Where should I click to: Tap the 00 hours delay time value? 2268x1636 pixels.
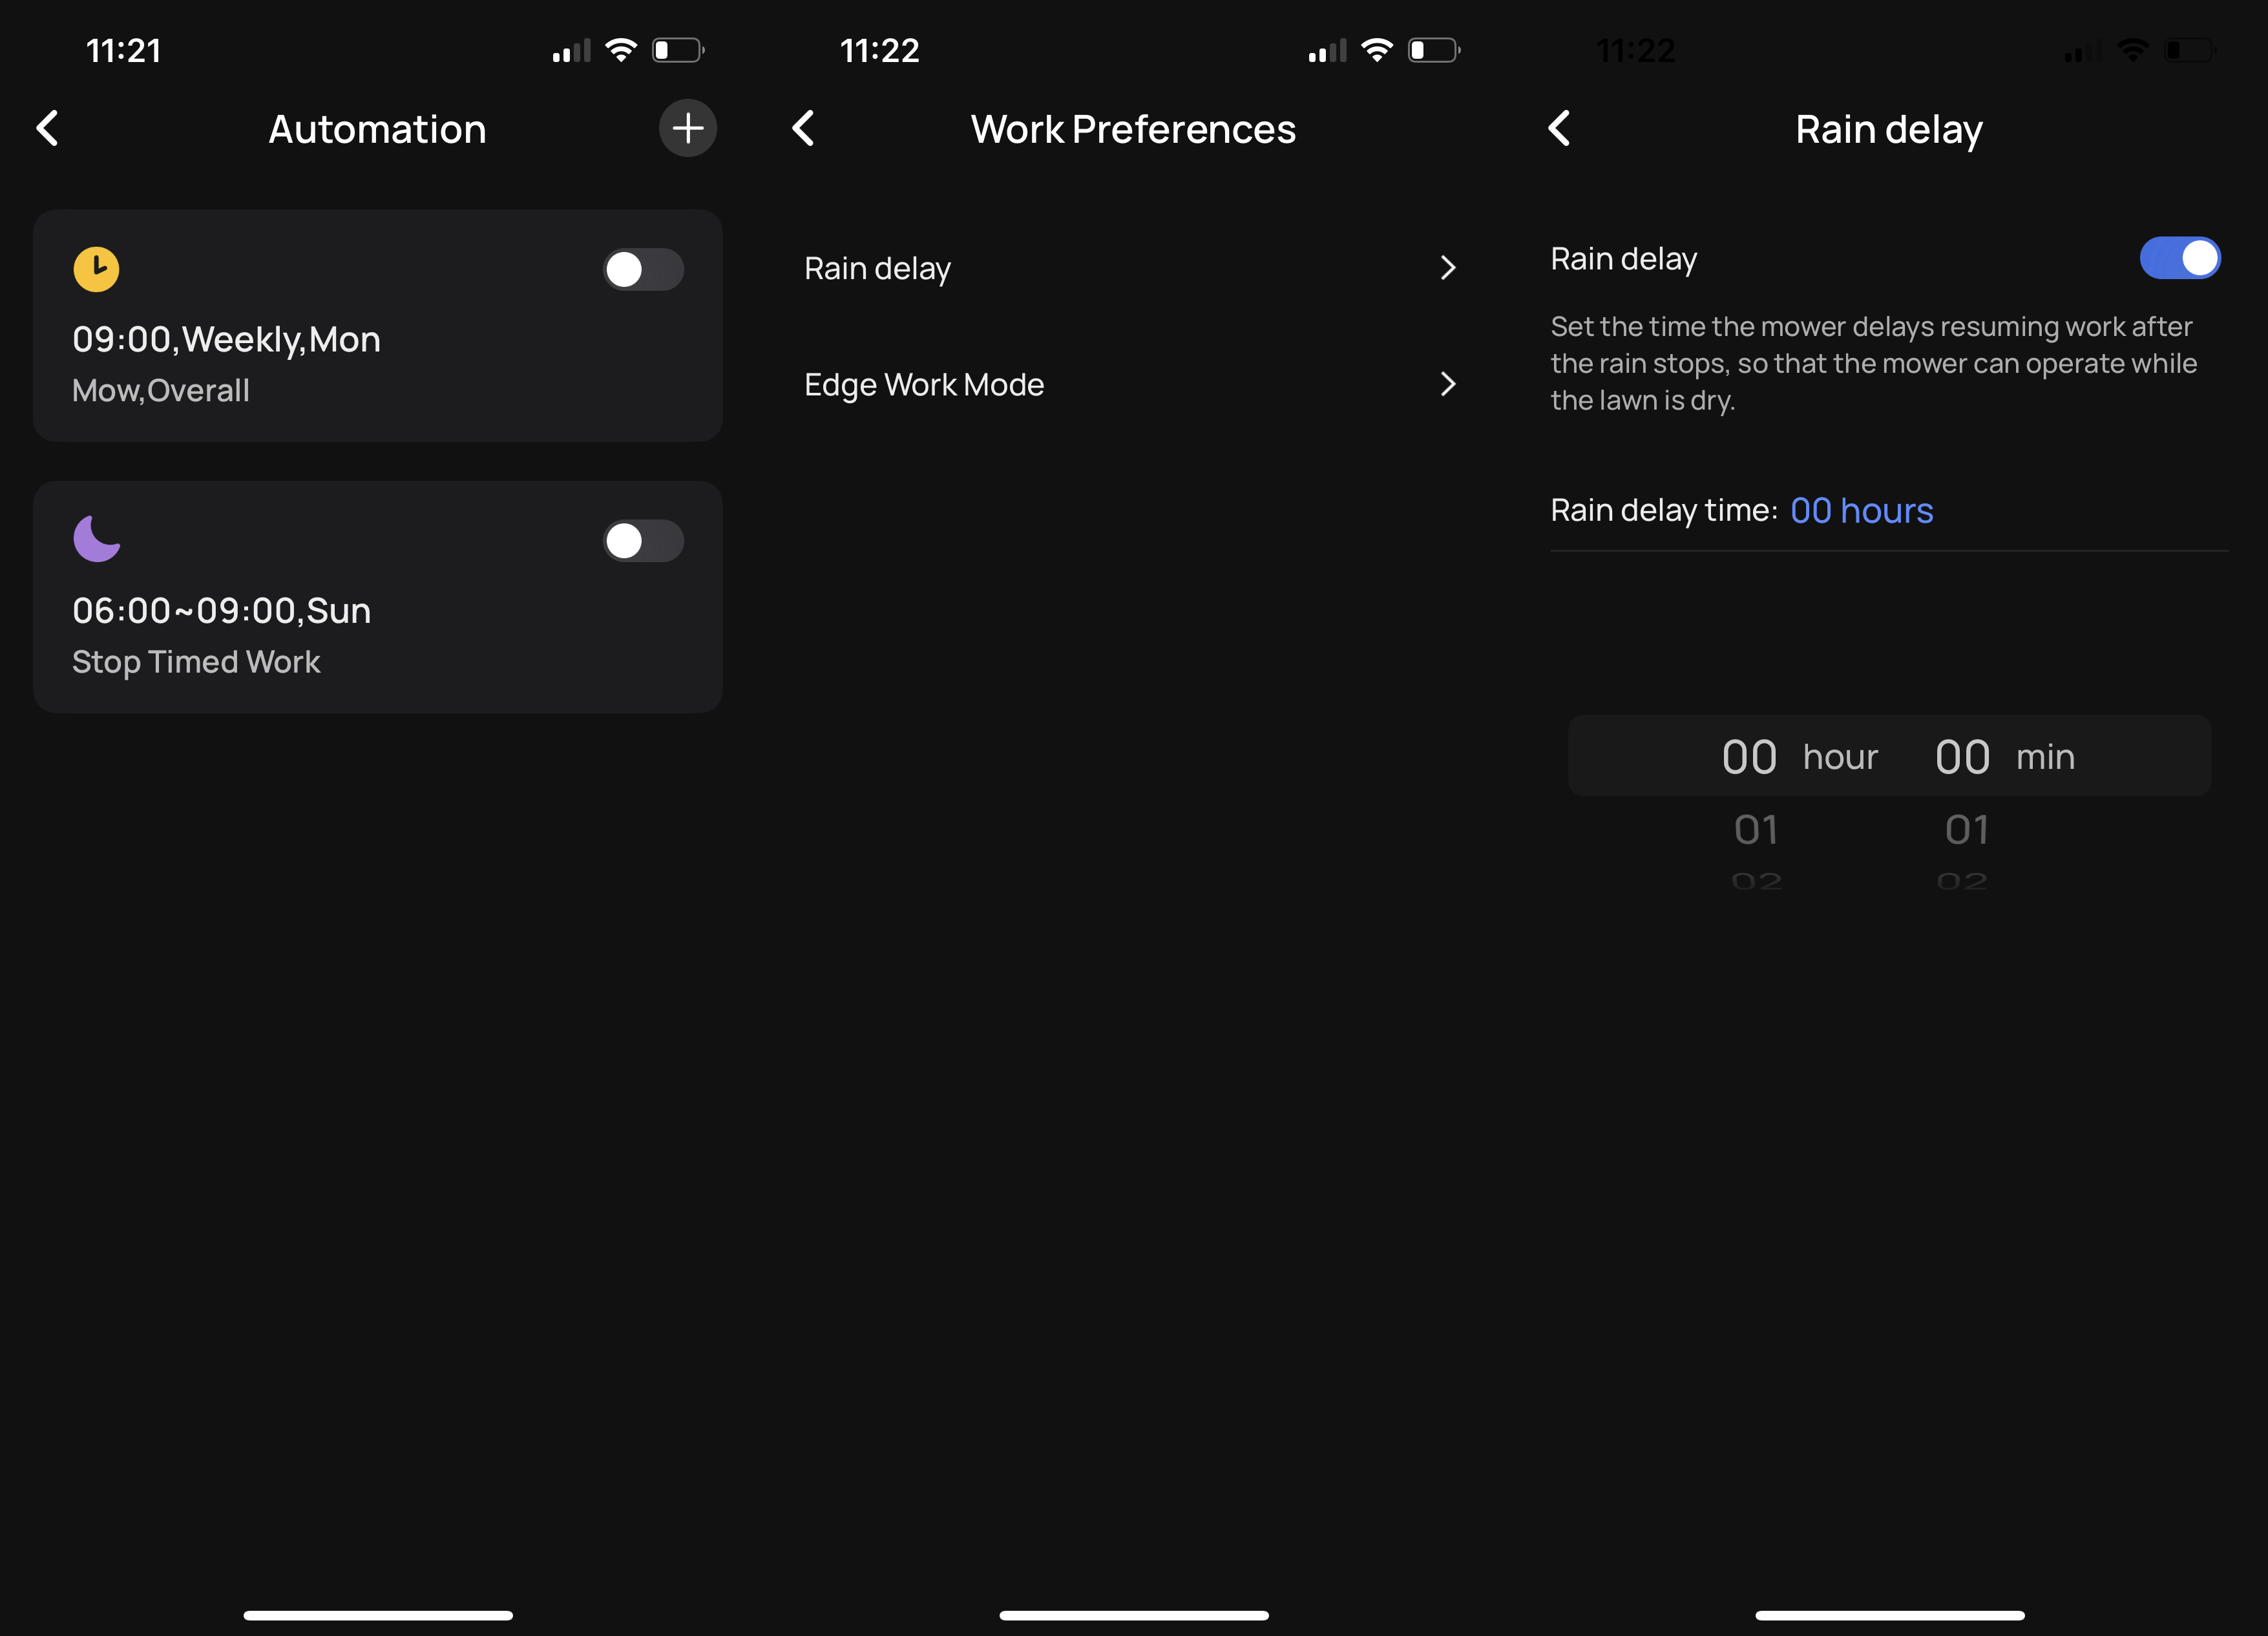pos(1861,511)
